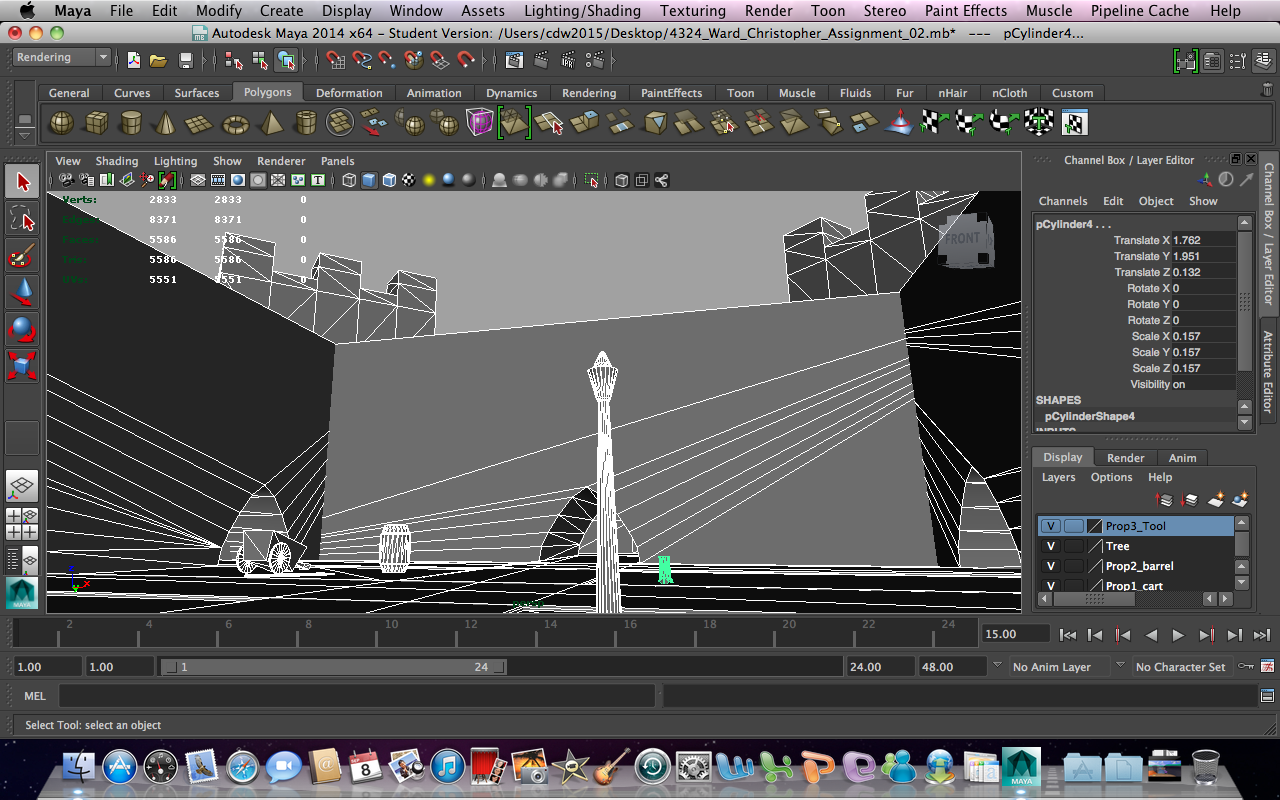The height and width of the screenshot is (800, 1280).
Task: Create a polygon cylinder from the shelf
Action: [x=130, y=123]
